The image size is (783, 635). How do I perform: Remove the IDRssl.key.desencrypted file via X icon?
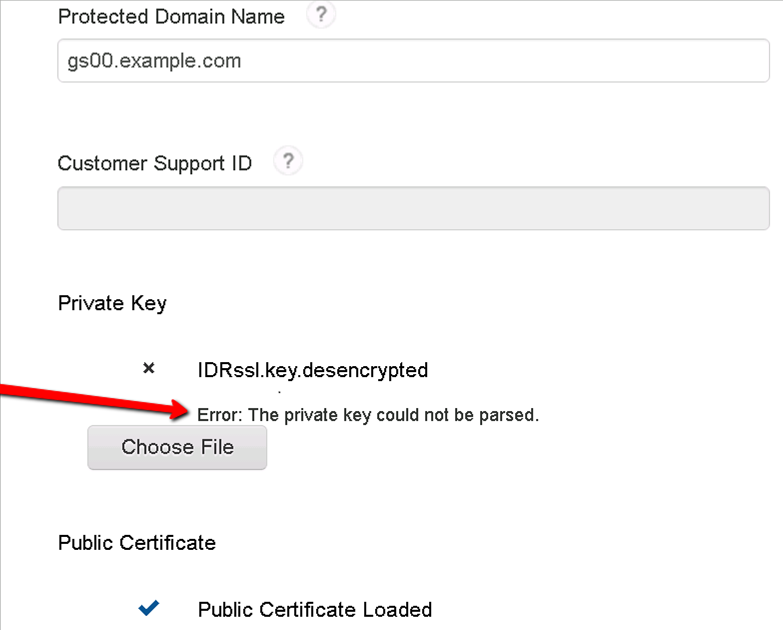[149, 369]
